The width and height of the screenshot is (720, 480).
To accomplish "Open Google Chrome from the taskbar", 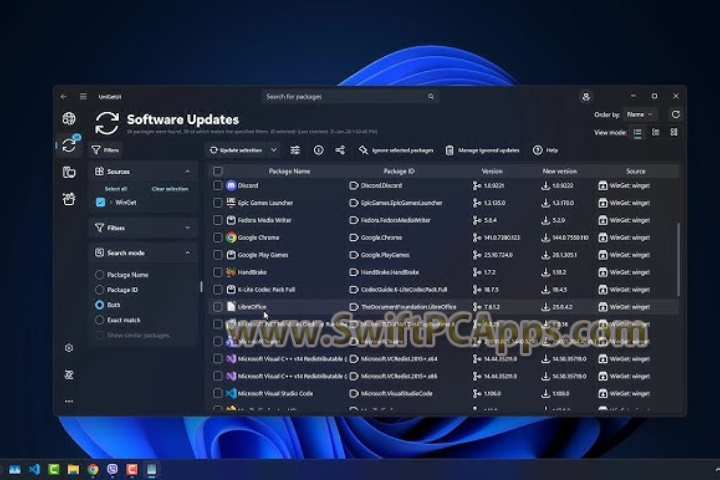I will click(93, 469).
